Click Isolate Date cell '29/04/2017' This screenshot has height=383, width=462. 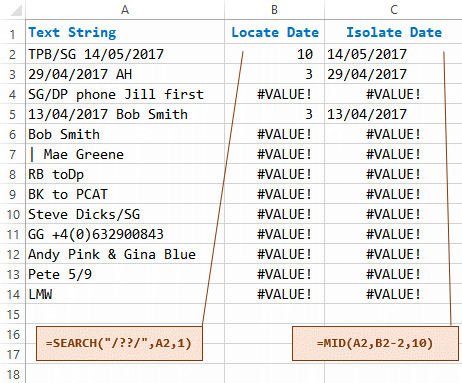coord(393,74)
